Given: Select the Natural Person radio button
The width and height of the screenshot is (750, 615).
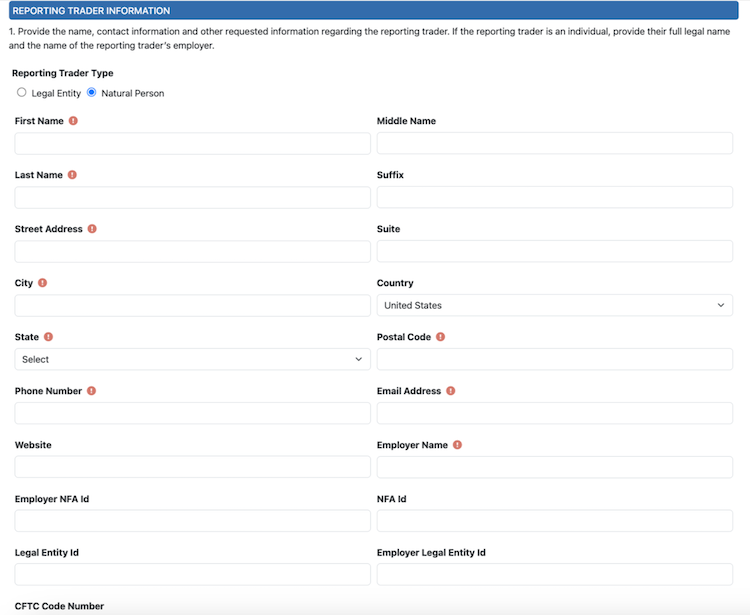Looking at the screenshot, I should click(91, 92).
